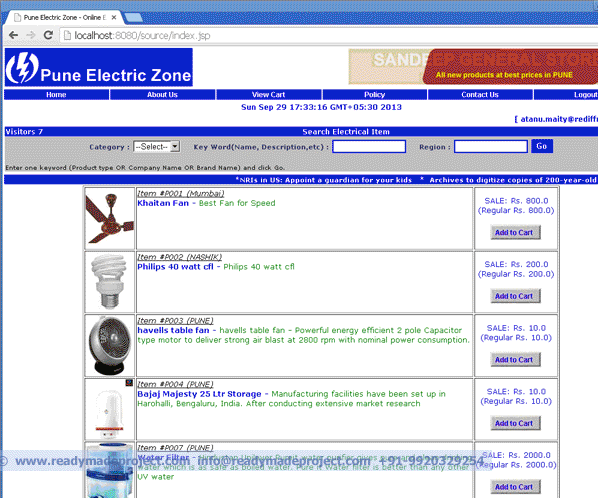598x498 pixels.
Task: Open the Khaitan Fan product image
Action: [x=109, y=218]
